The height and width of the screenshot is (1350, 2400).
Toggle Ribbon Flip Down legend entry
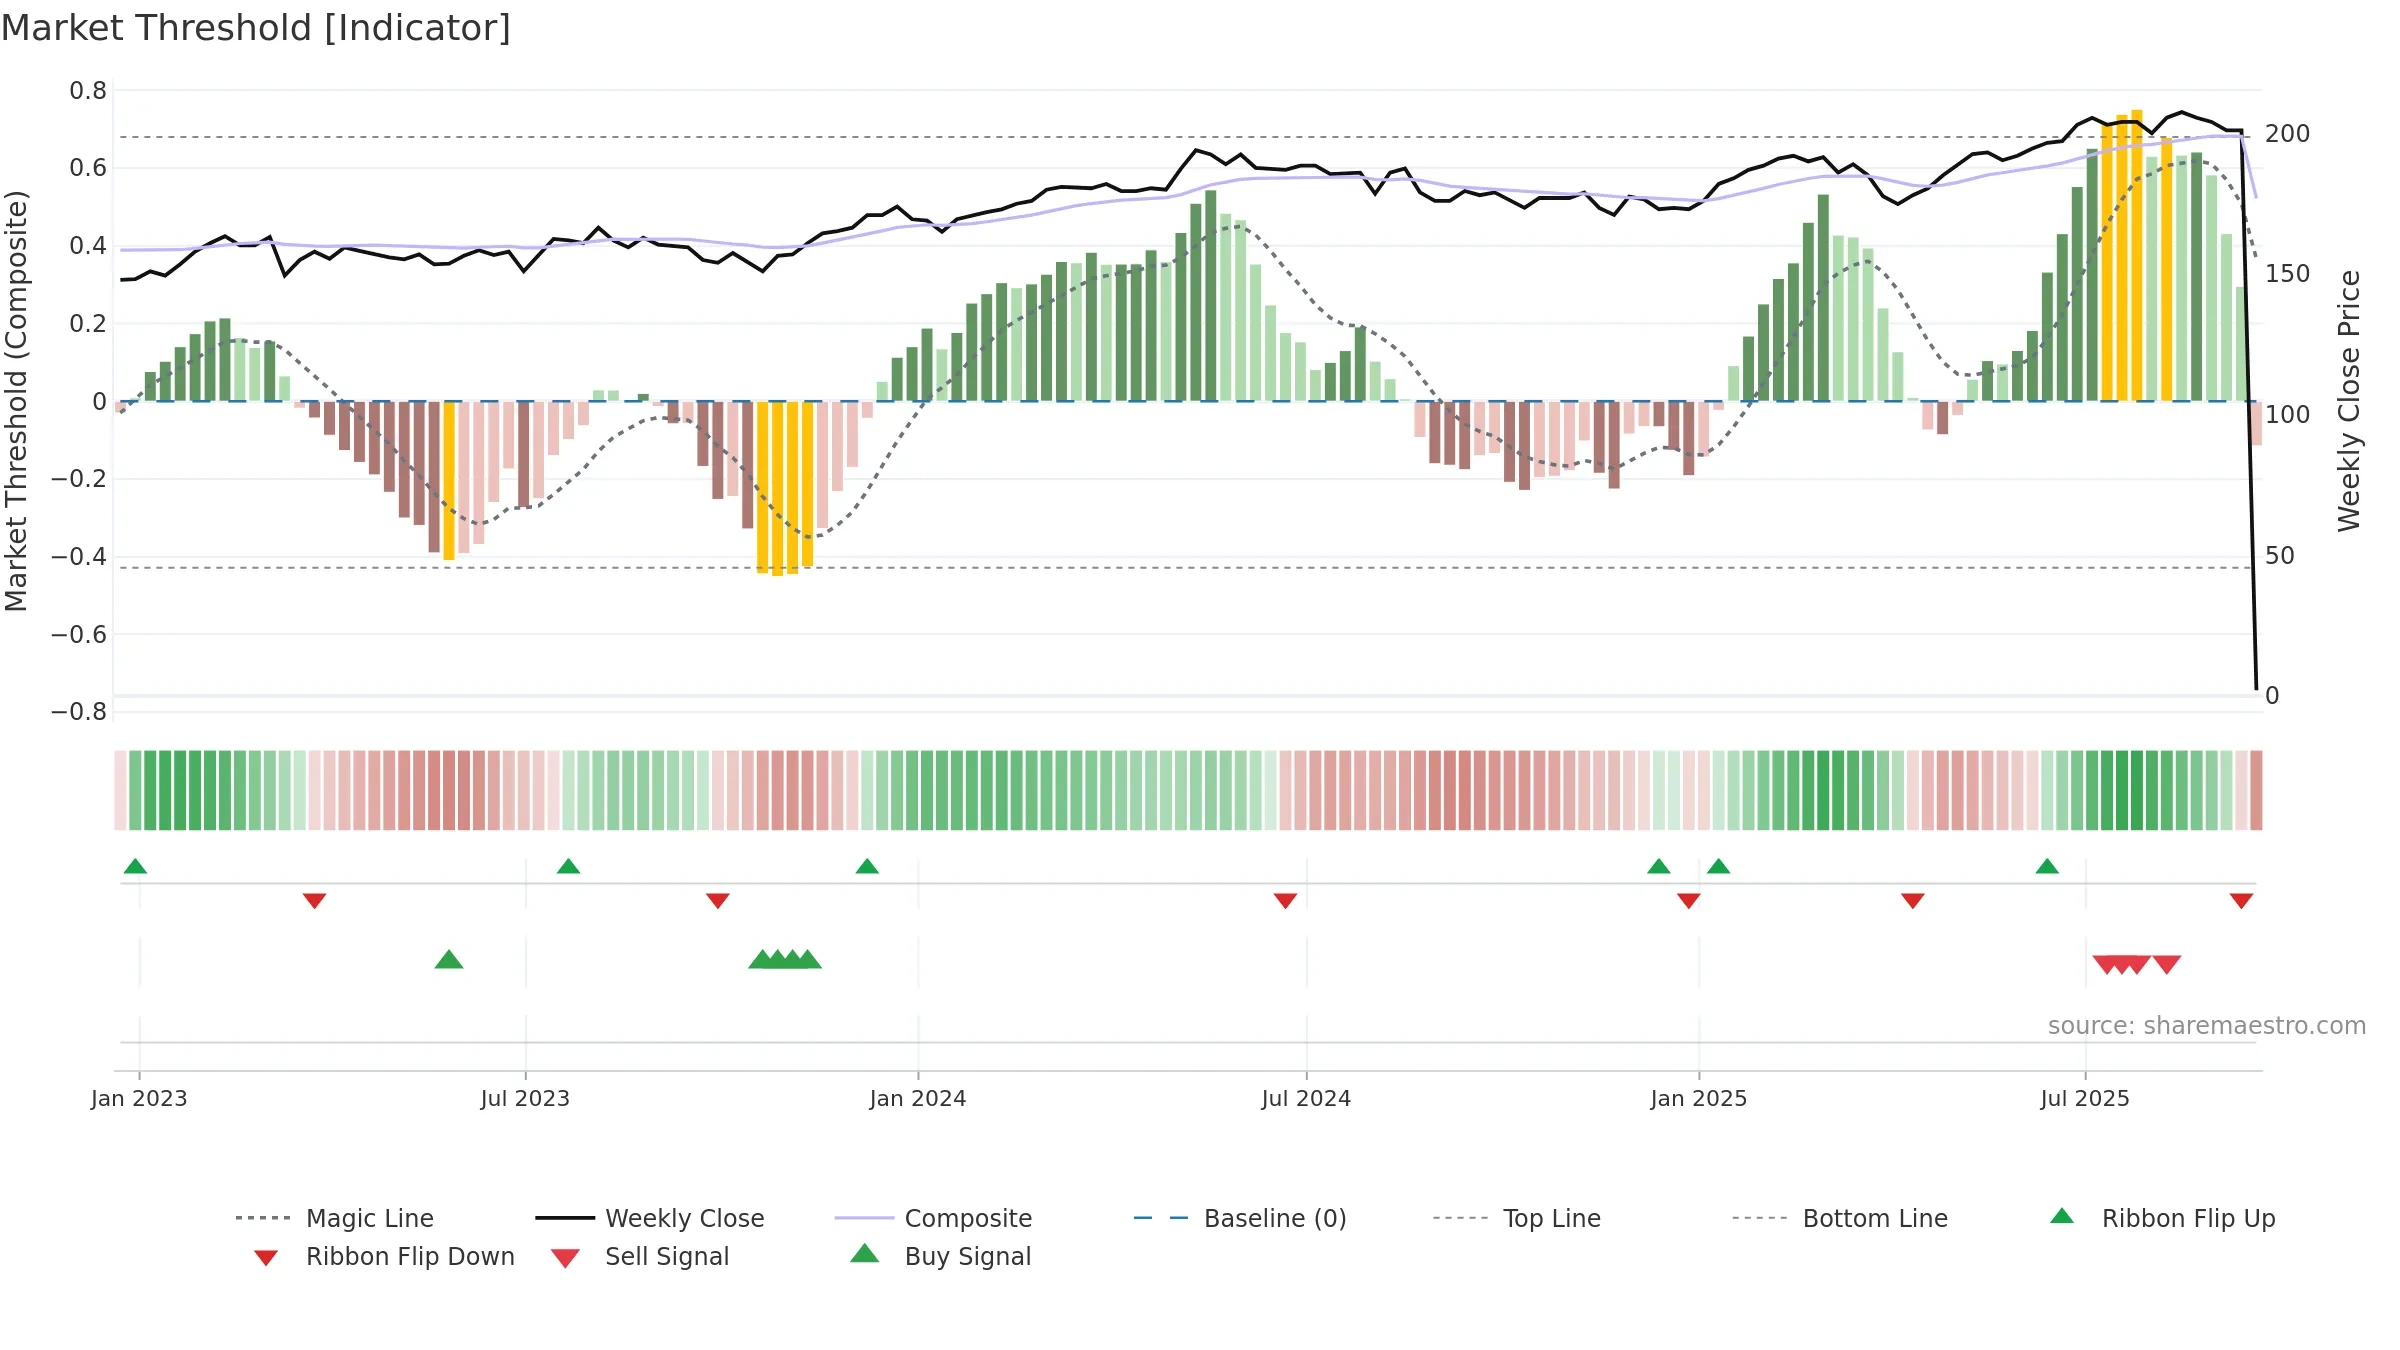pyautogui.click(x=383, y=1256)
